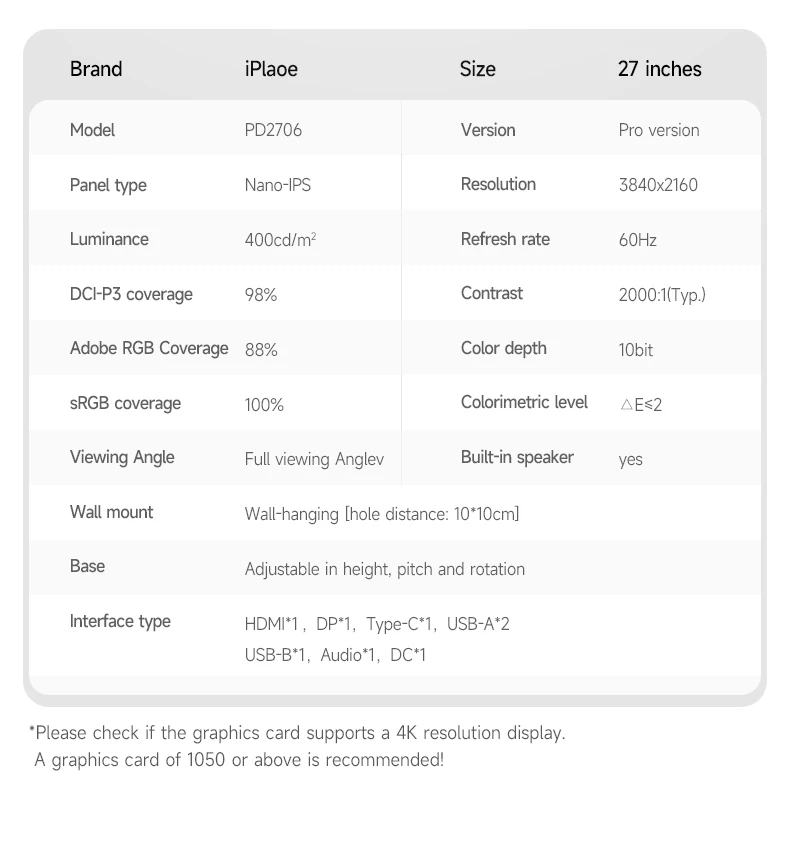Click the Nano-IPS panel type value
The width and height of the screenshot is (790, 861).
tap(276, 185)
